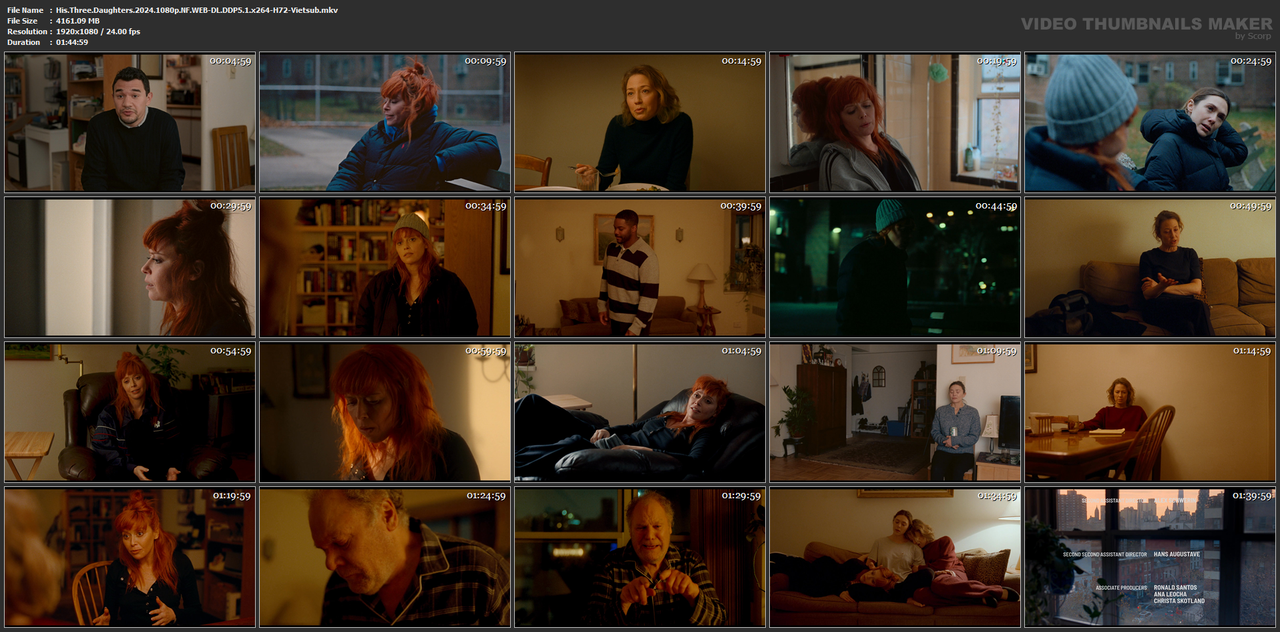Click the file name ending in Vietsub.mkv
Screen dimensions: 1280x632
tap(196, 10)
